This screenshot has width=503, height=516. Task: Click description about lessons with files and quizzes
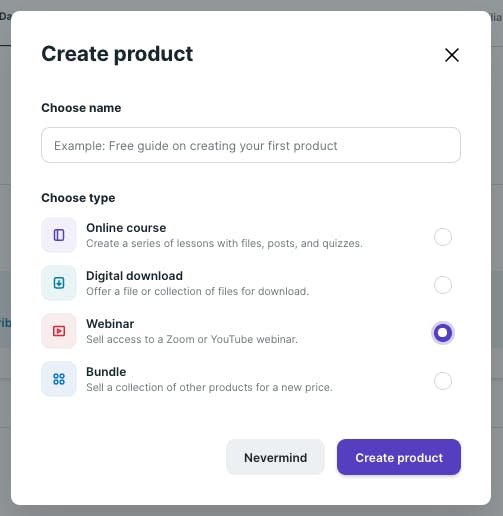click(x=224, y=244)
